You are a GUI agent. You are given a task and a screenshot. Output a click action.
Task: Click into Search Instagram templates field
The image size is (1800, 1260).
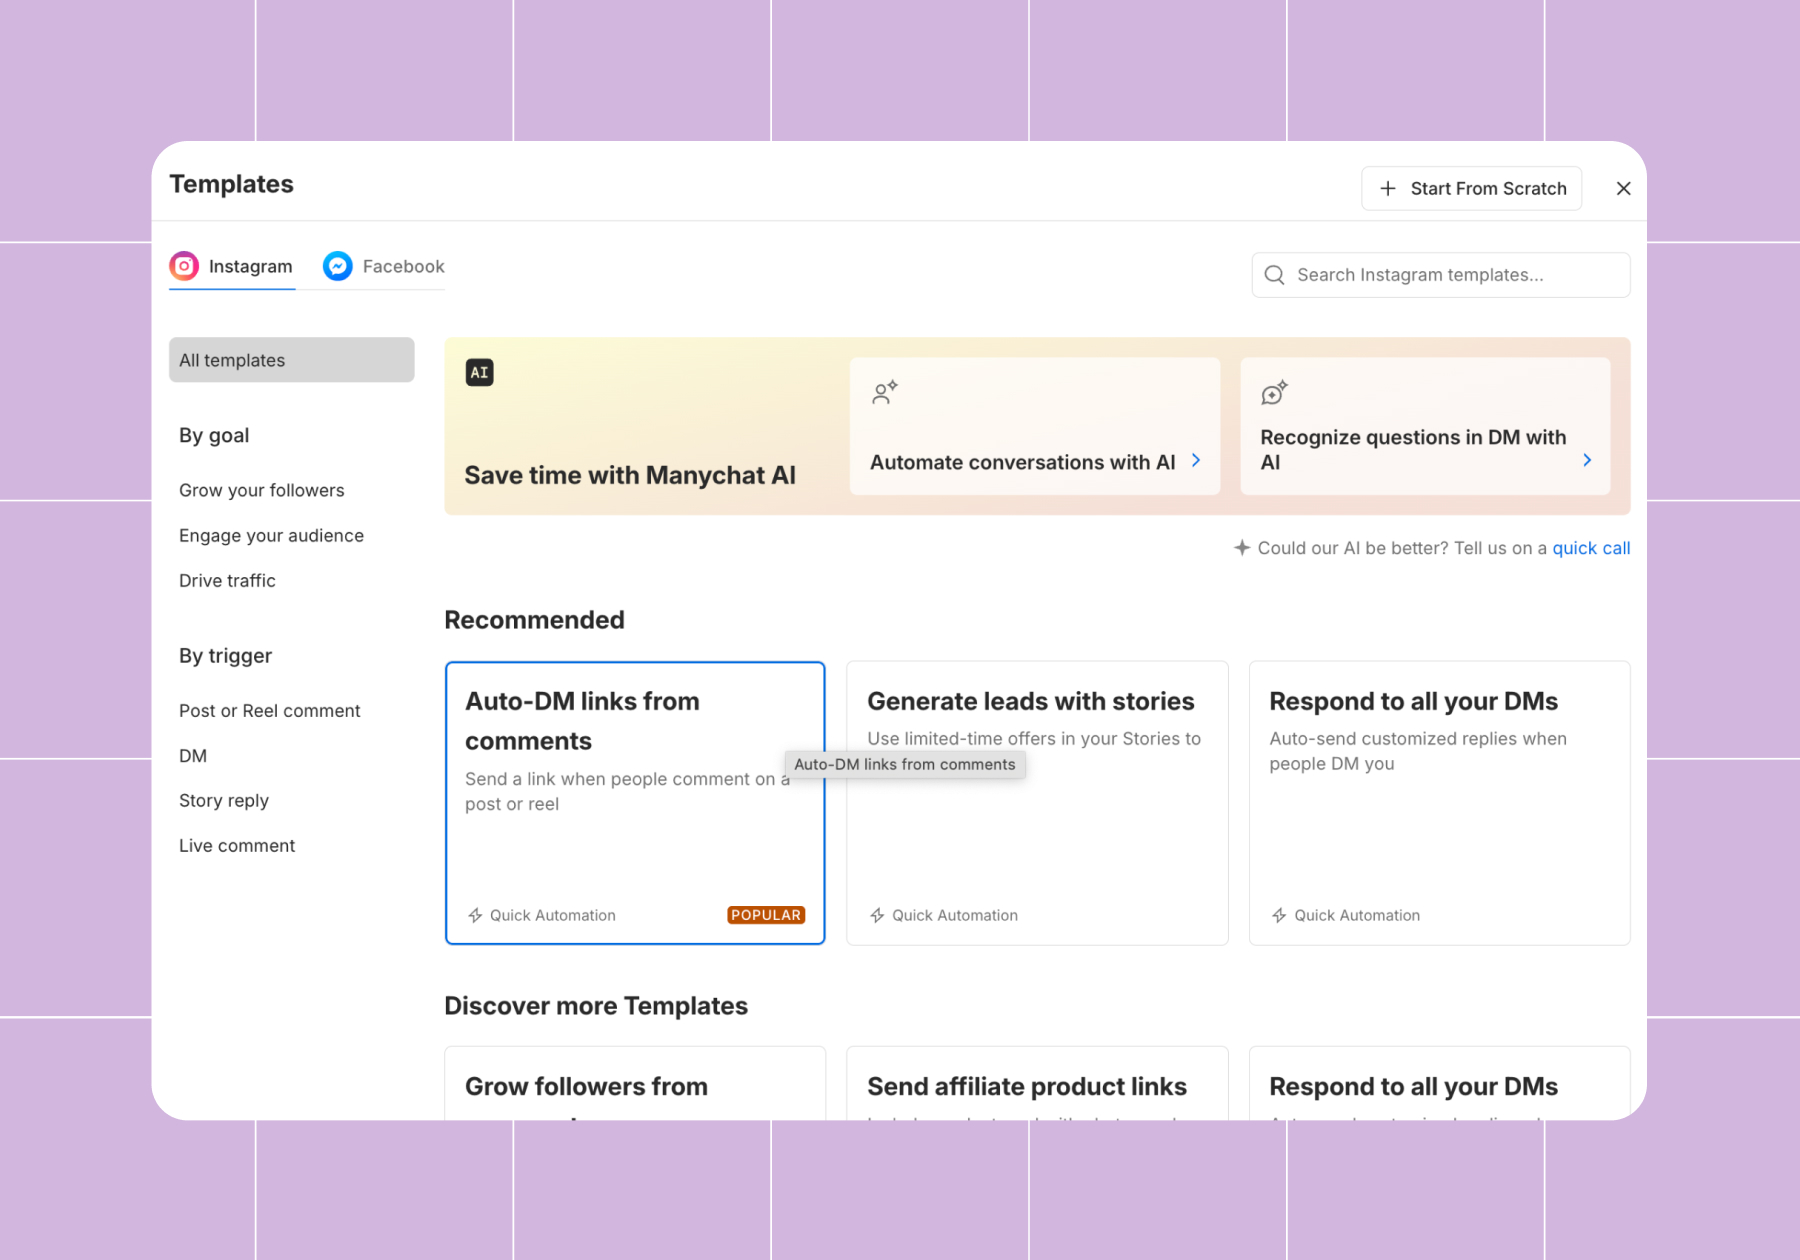click(x=1441, y=275)
